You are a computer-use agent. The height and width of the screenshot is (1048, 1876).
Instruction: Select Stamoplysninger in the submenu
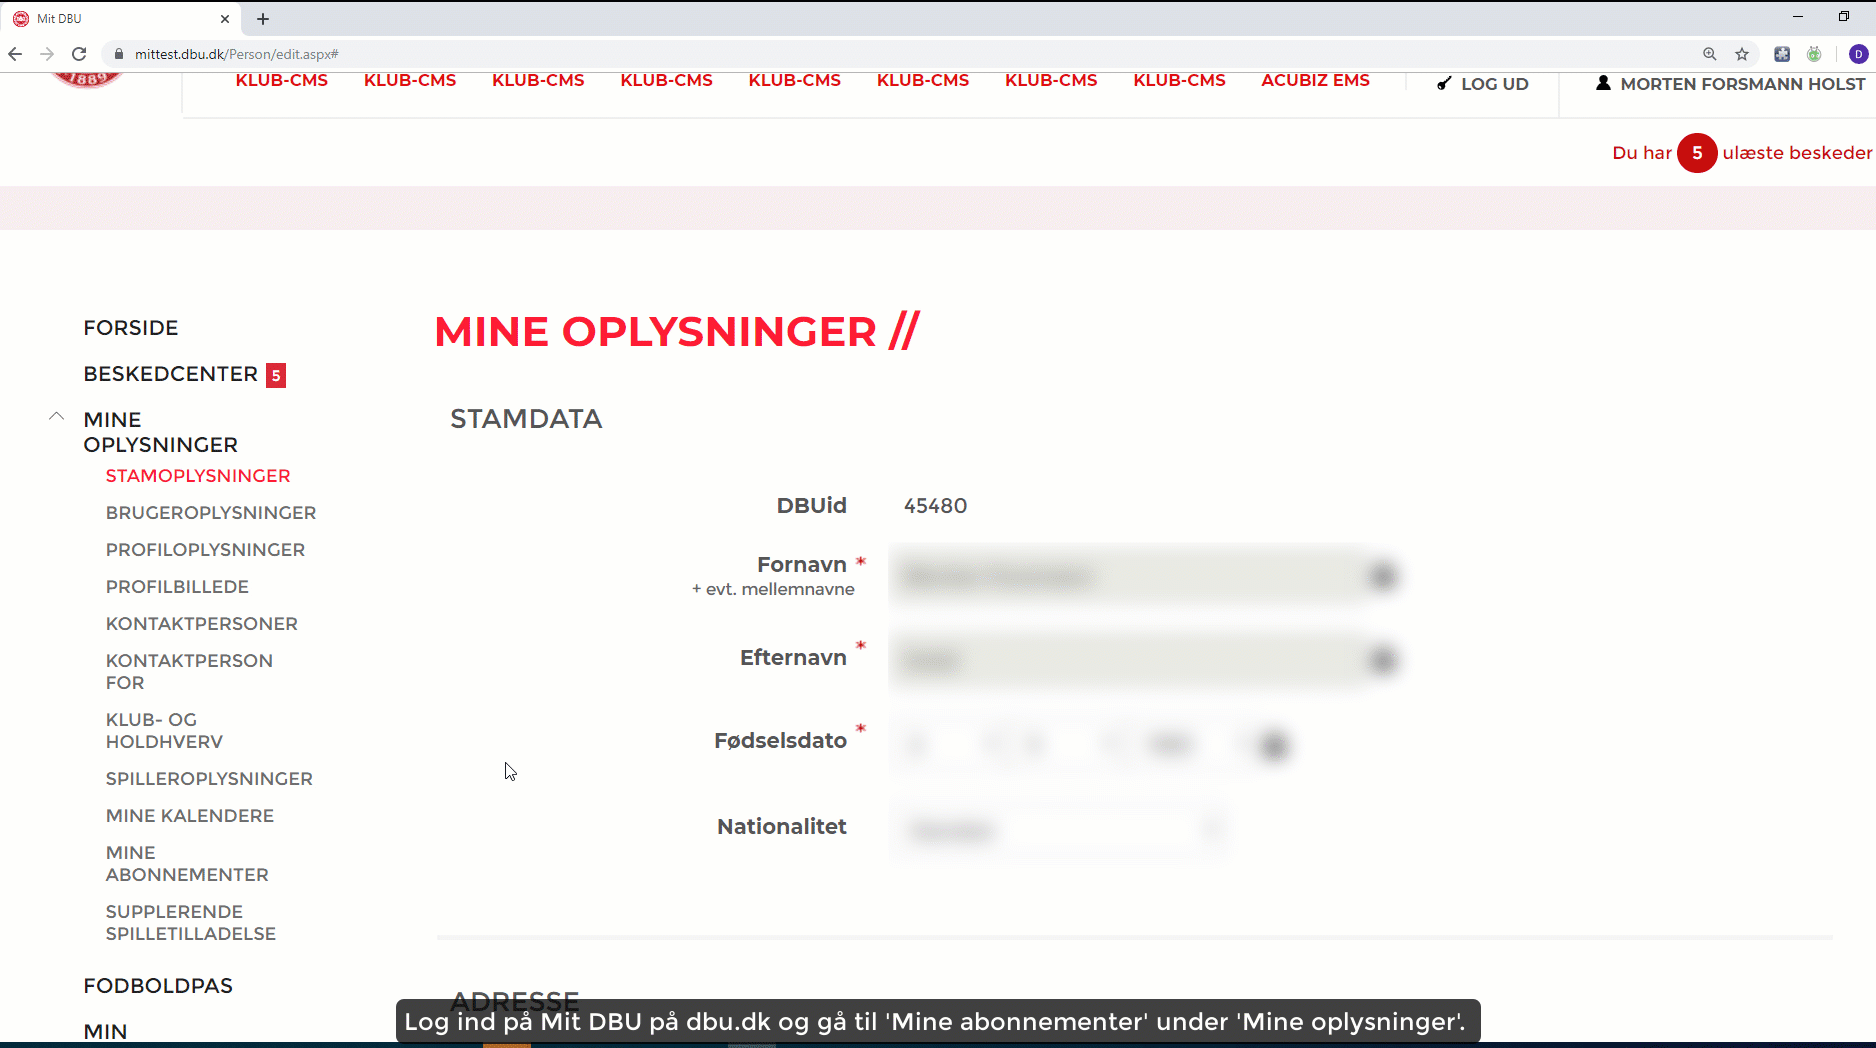tap(198, 476)
